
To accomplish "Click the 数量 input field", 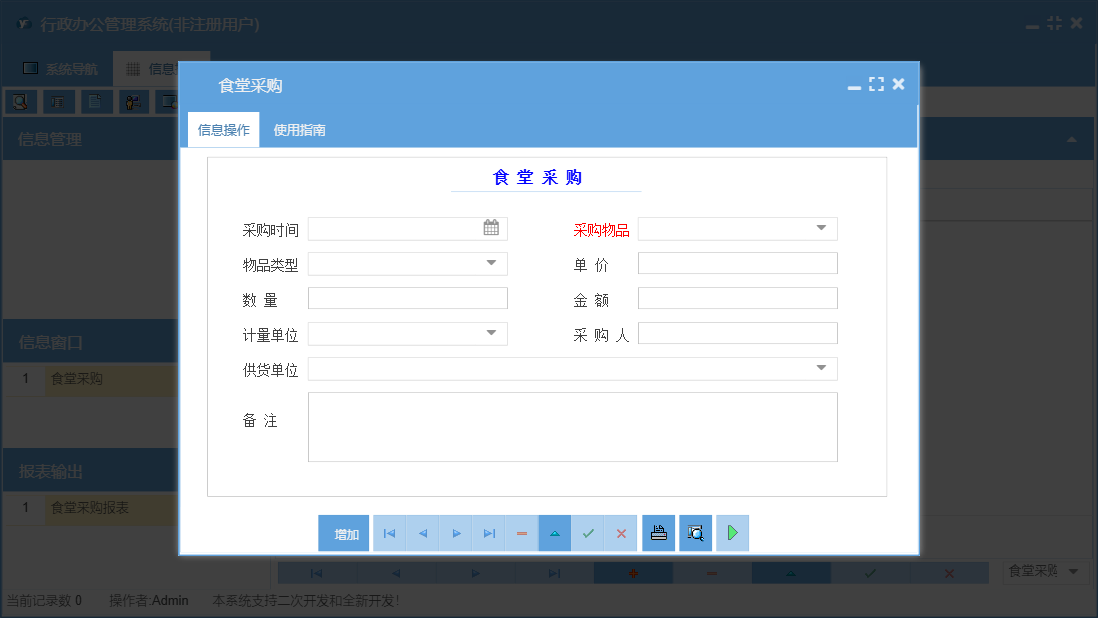I will 408,298.
